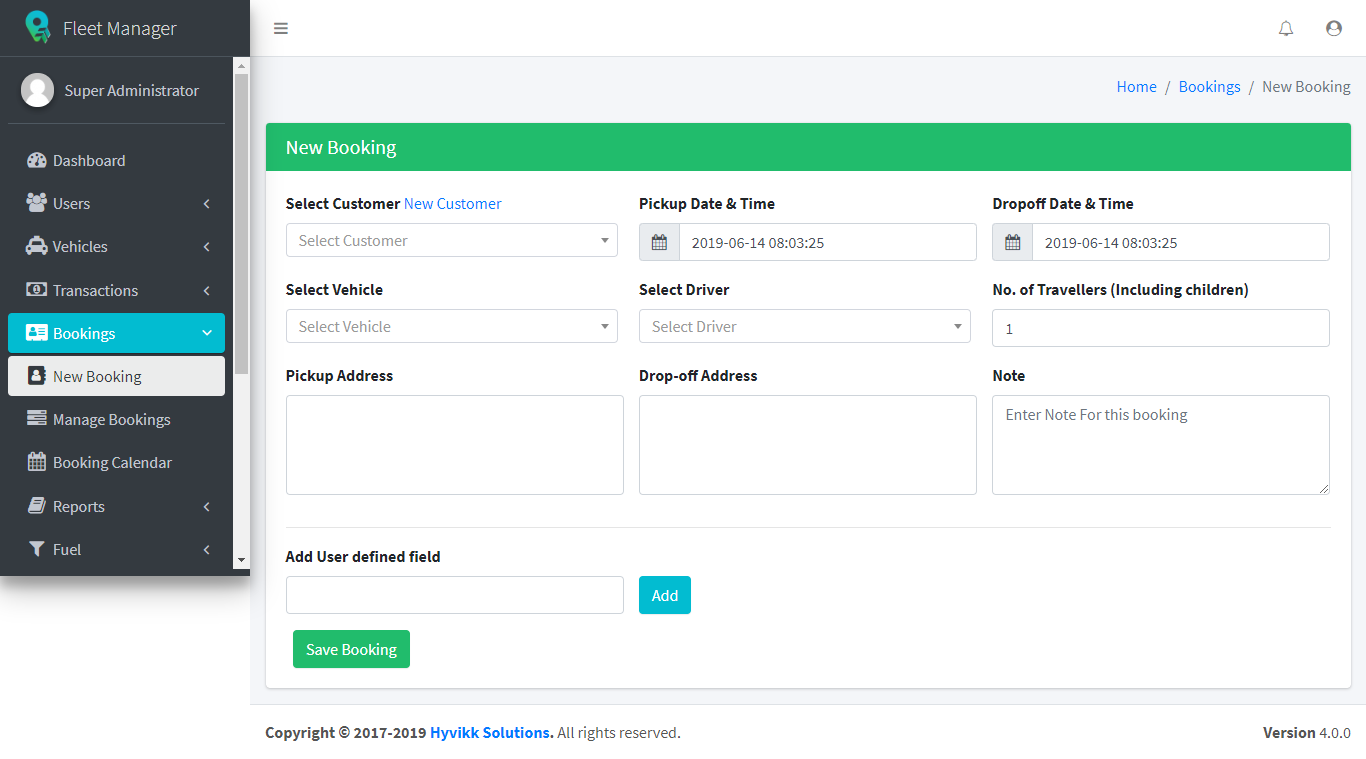Click the Super Administrator avatar

point(38,90)
